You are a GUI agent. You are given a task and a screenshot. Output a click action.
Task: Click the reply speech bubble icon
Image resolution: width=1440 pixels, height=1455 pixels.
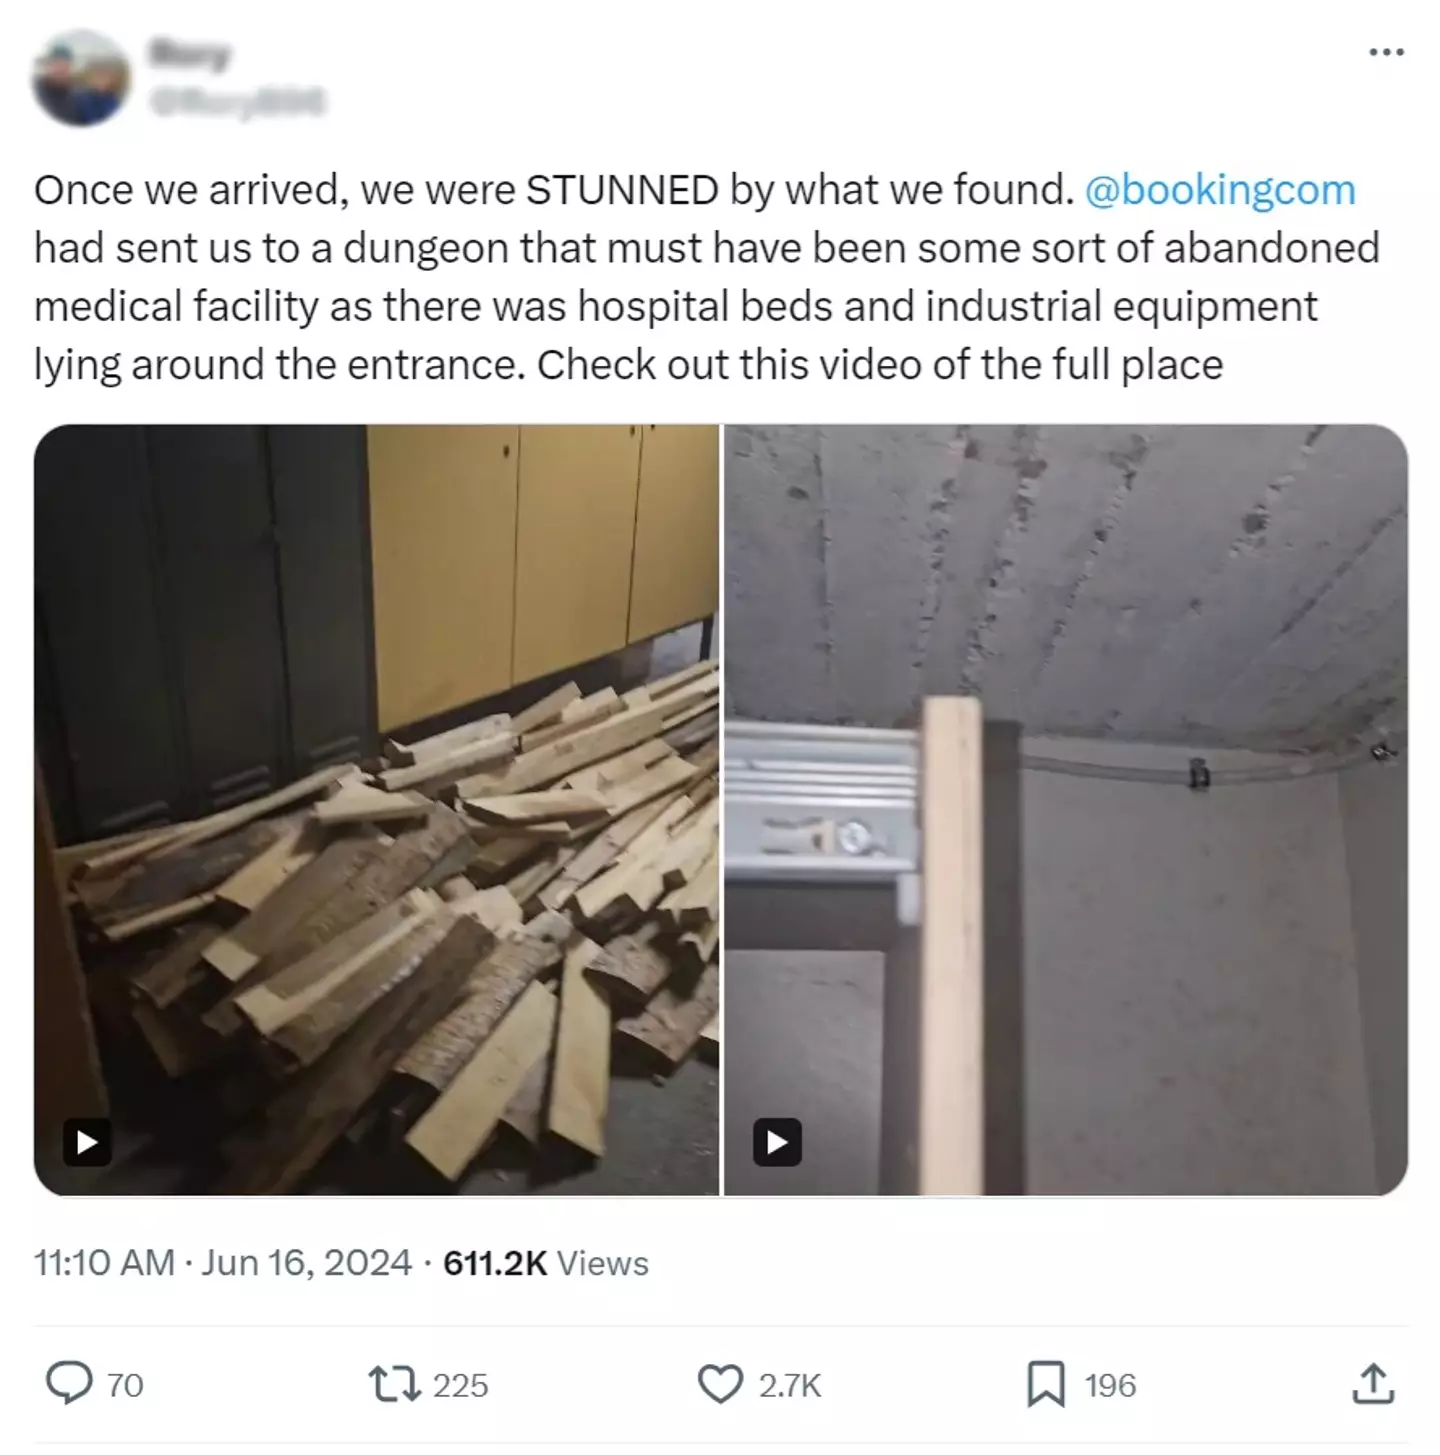(x=69, y=1384)
